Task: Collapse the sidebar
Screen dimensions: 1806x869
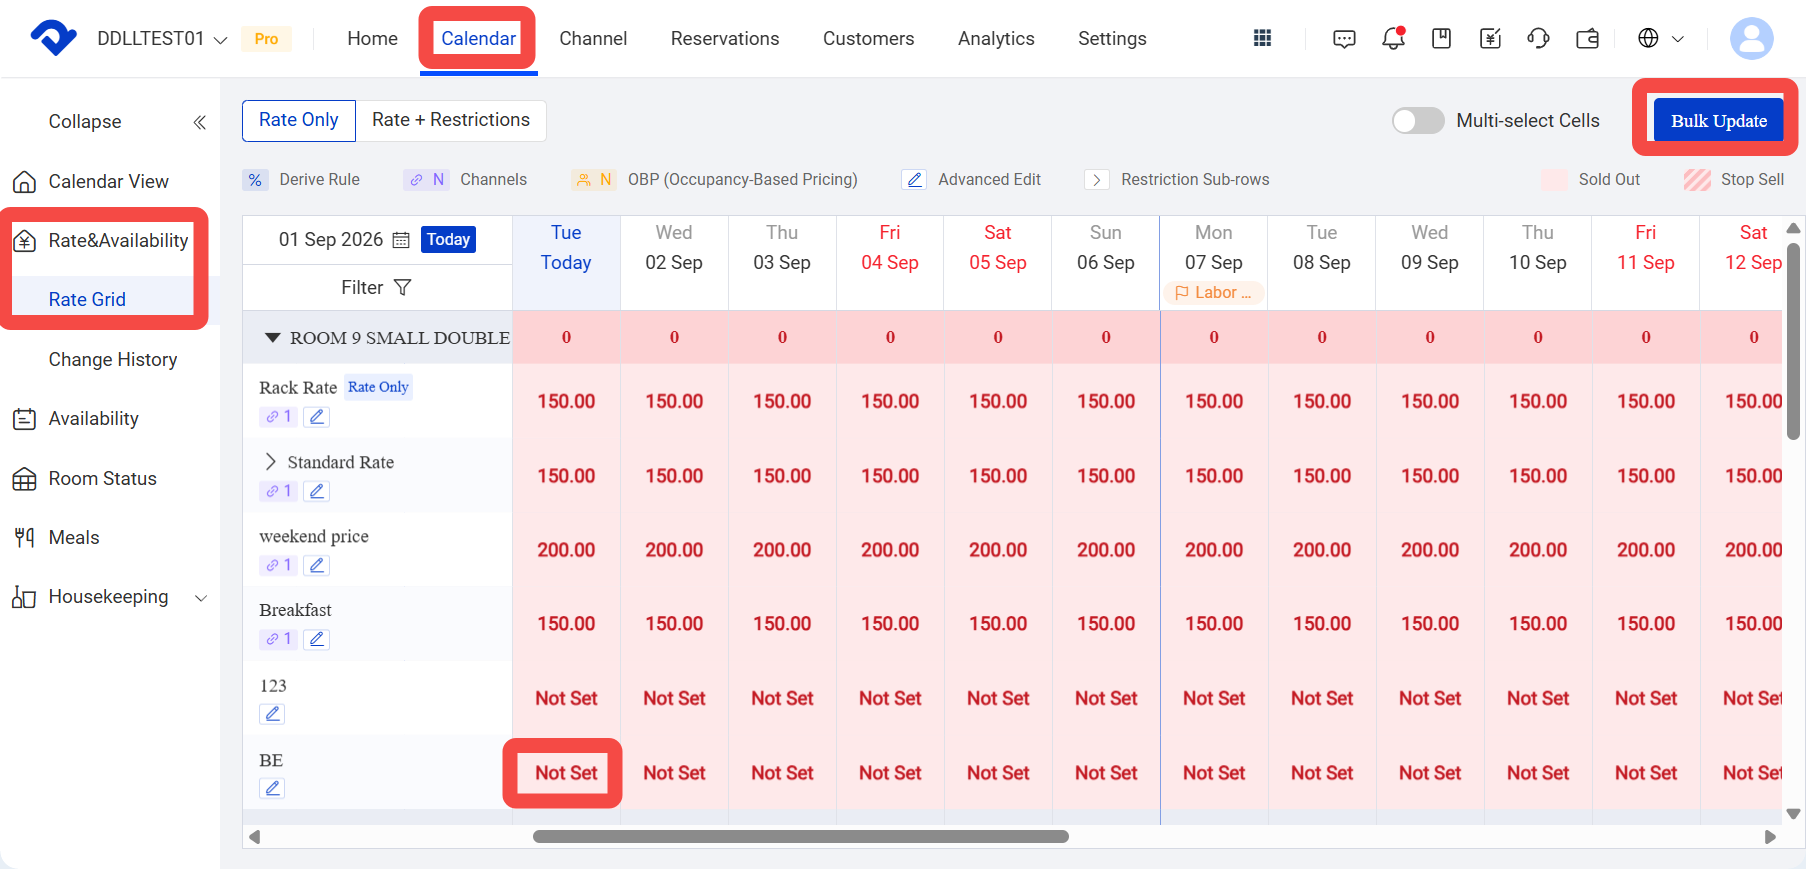Action: [199, 122]
